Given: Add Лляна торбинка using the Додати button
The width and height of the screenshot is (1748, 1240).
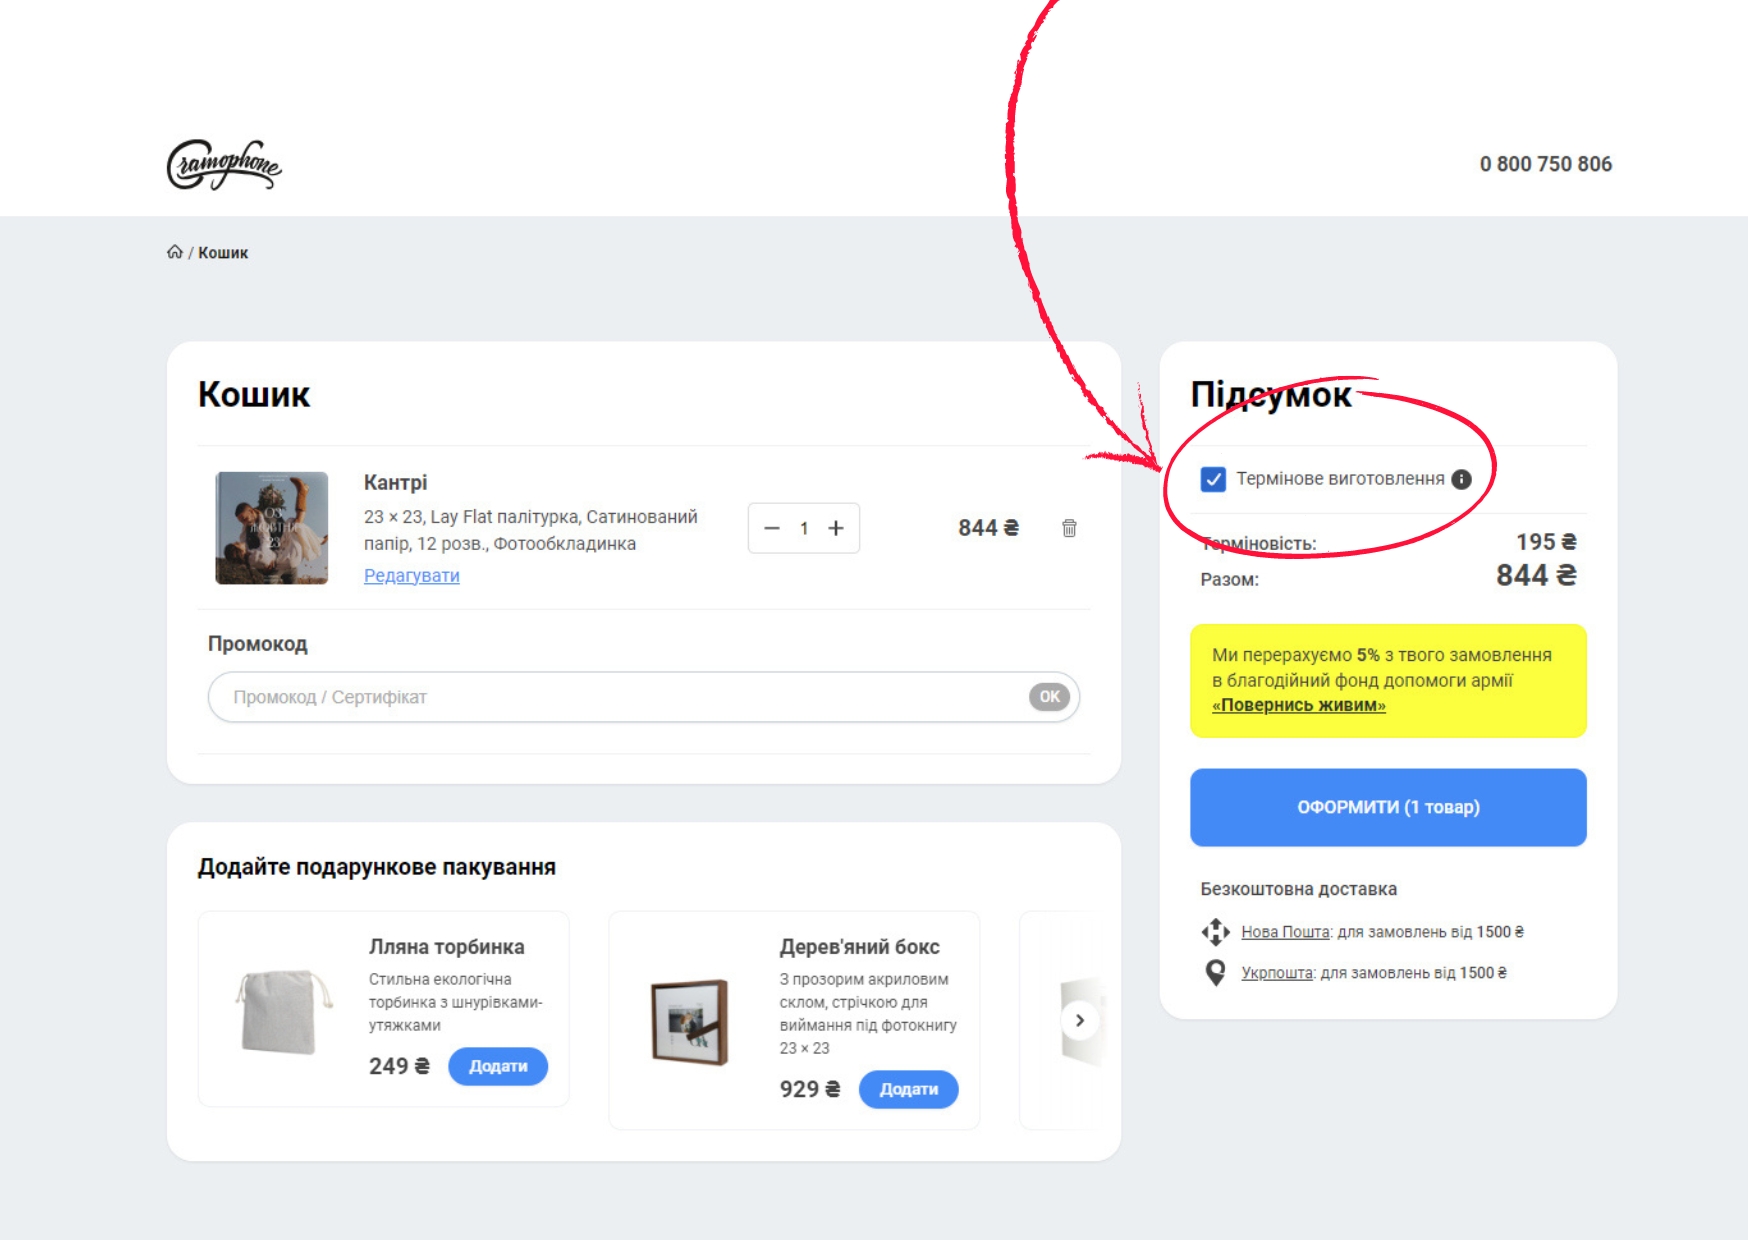Looking at the screenshot, I should (x=497, y=1066).
